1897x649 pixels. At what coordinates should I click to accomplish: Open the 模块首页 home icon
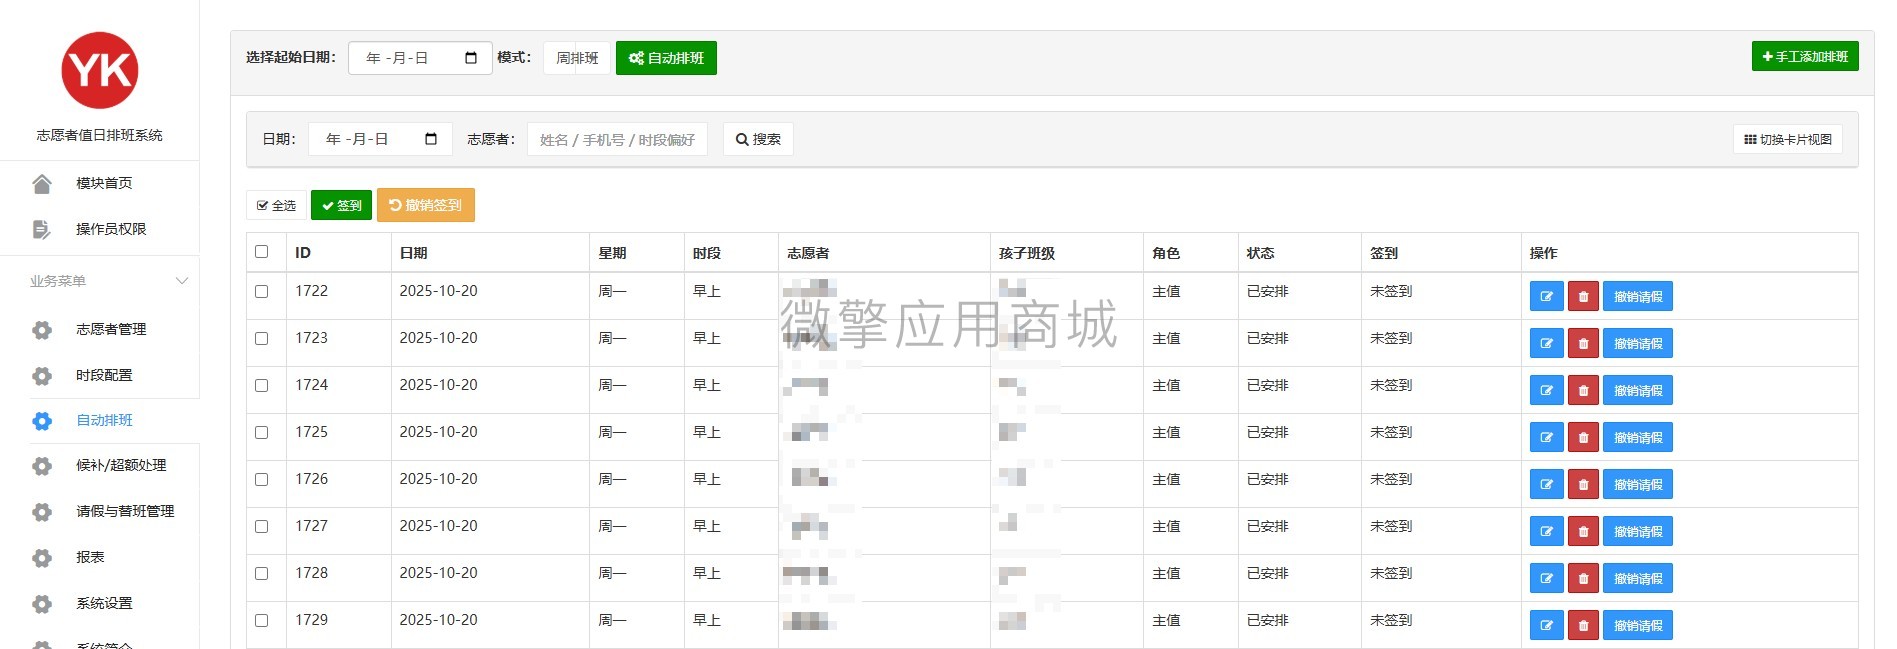click(x=42, y=183)
